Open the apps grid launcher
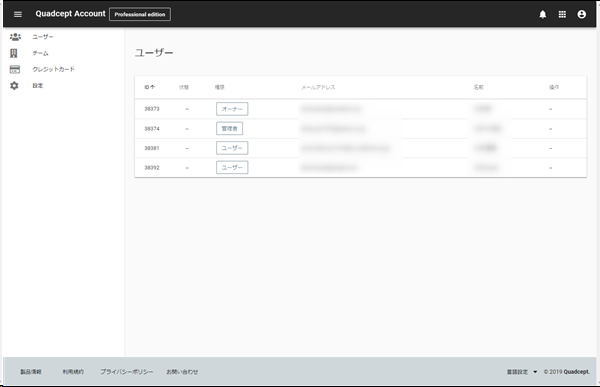The image size is (600, 387). pos(562,15)
